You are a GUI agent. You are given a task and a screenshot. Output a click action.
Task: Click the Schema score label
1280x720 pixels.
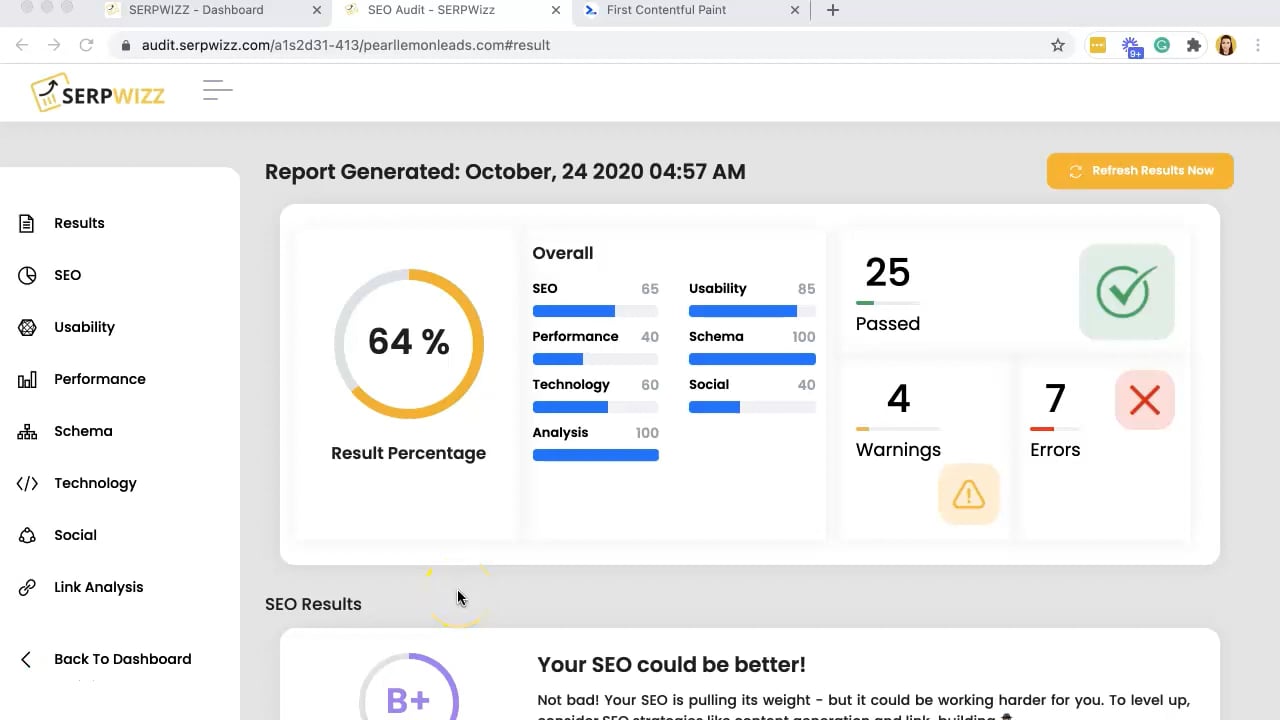click(x=716, y=336)
